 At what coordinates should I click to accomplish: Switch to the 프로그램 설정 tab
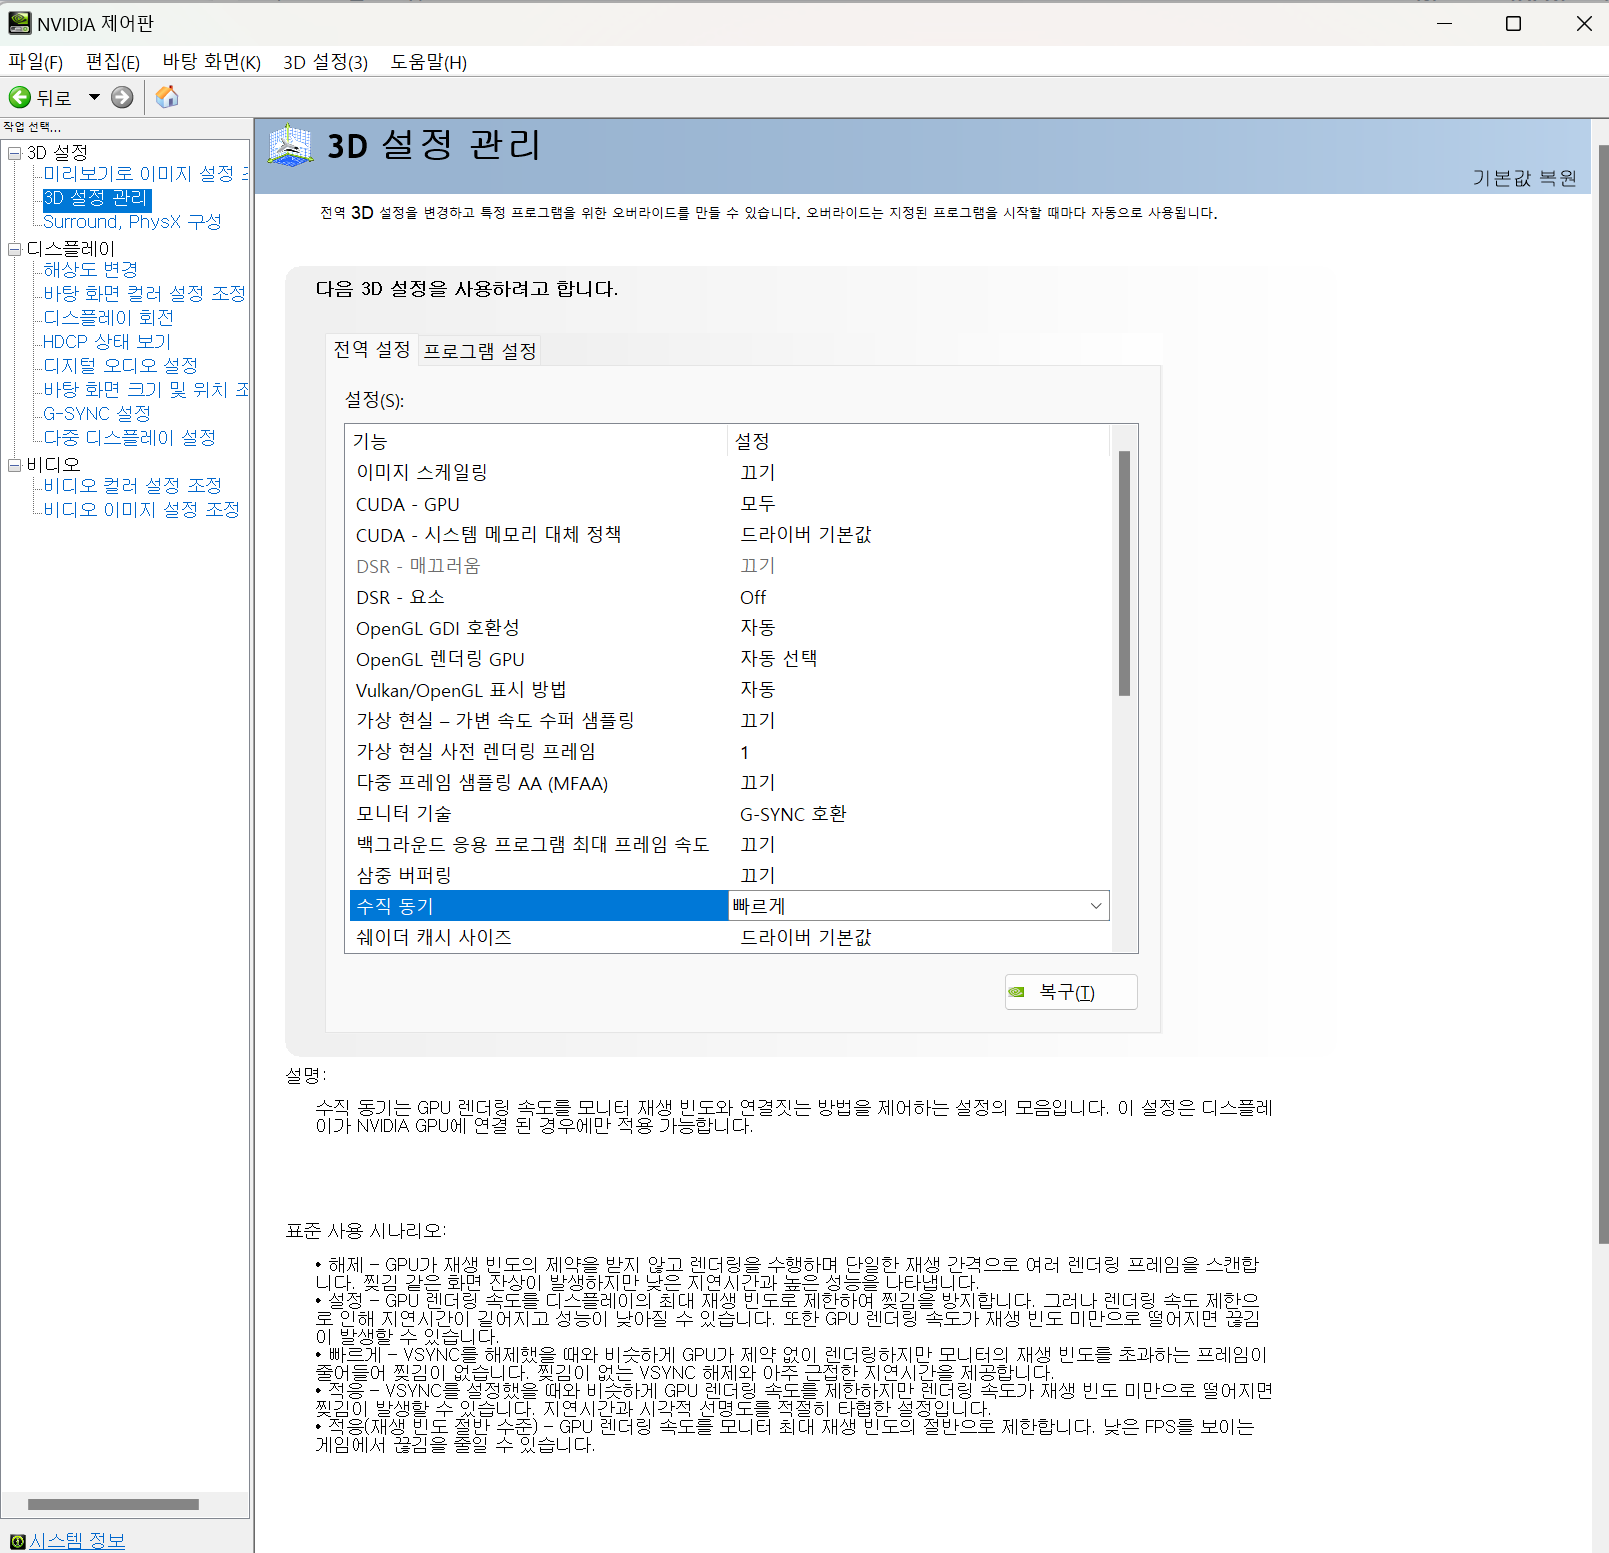tap(480, 351)
